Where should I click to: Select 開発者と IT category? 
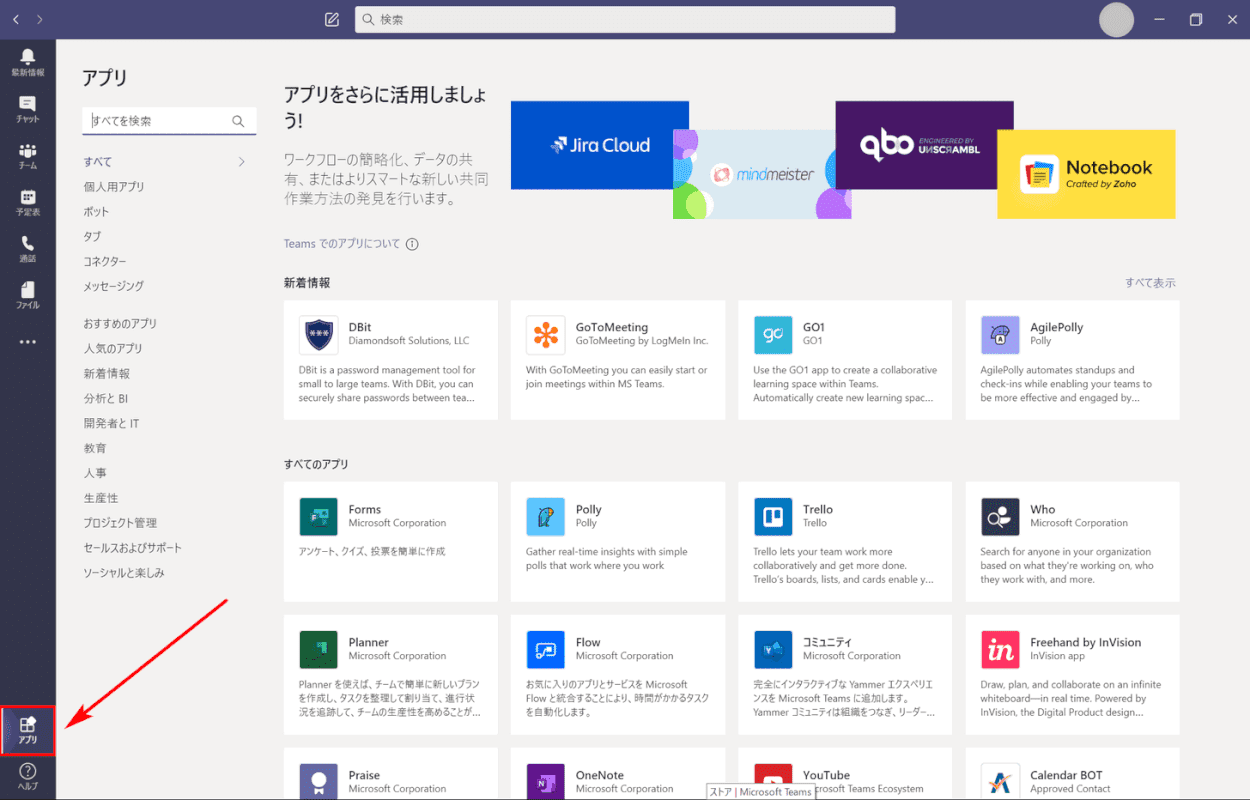pyautogui.click(x=111, y=424)
